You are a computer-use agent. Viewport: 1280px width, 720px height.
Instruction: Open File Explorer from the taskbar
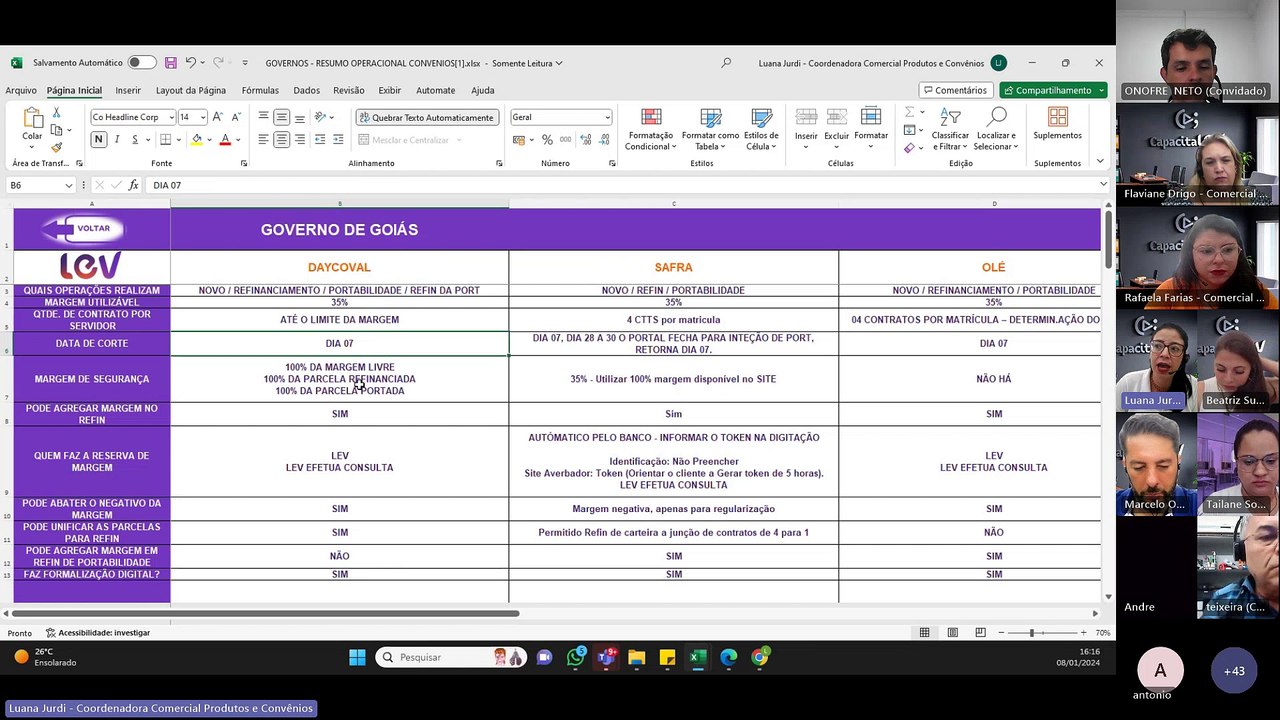[x=636, y=657]
